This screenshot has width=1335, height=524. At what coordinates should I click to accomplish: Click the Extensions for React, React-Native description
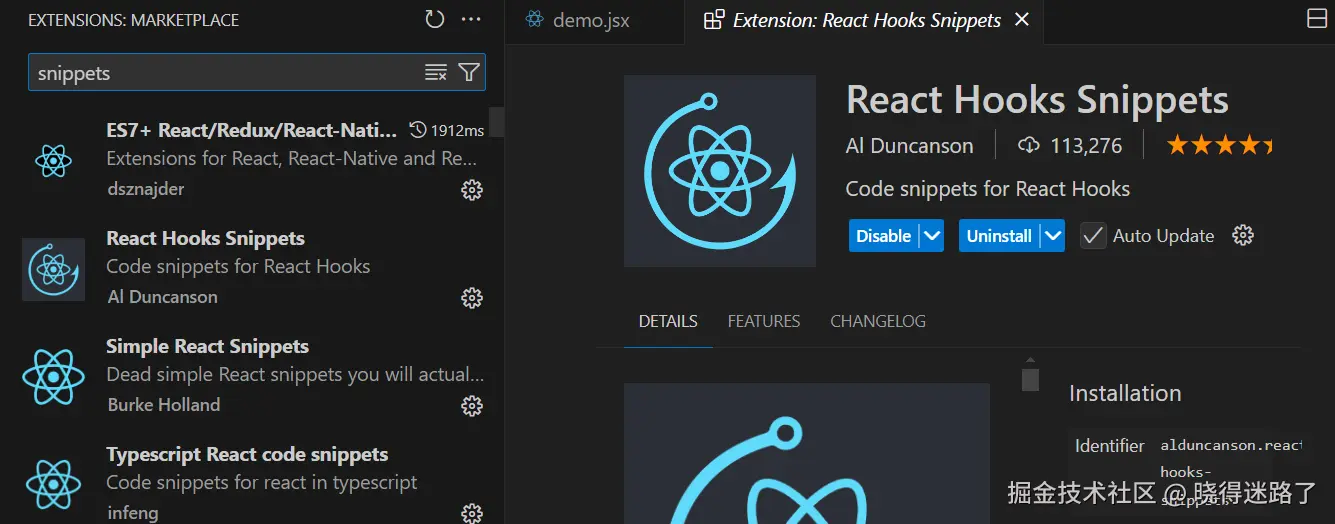click(x=291, y=158)
